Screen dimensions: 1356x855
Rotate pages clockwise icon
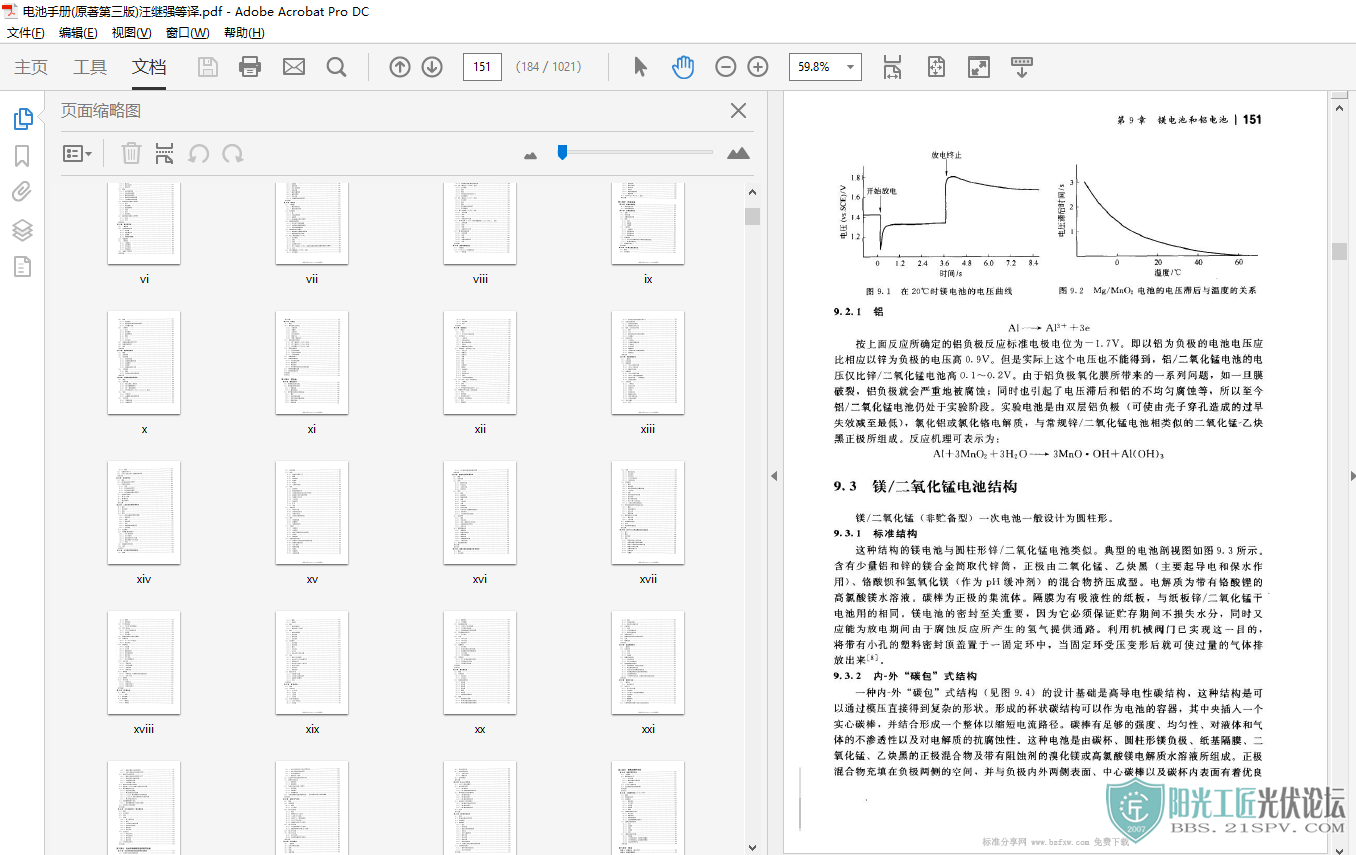coord(233,153)
